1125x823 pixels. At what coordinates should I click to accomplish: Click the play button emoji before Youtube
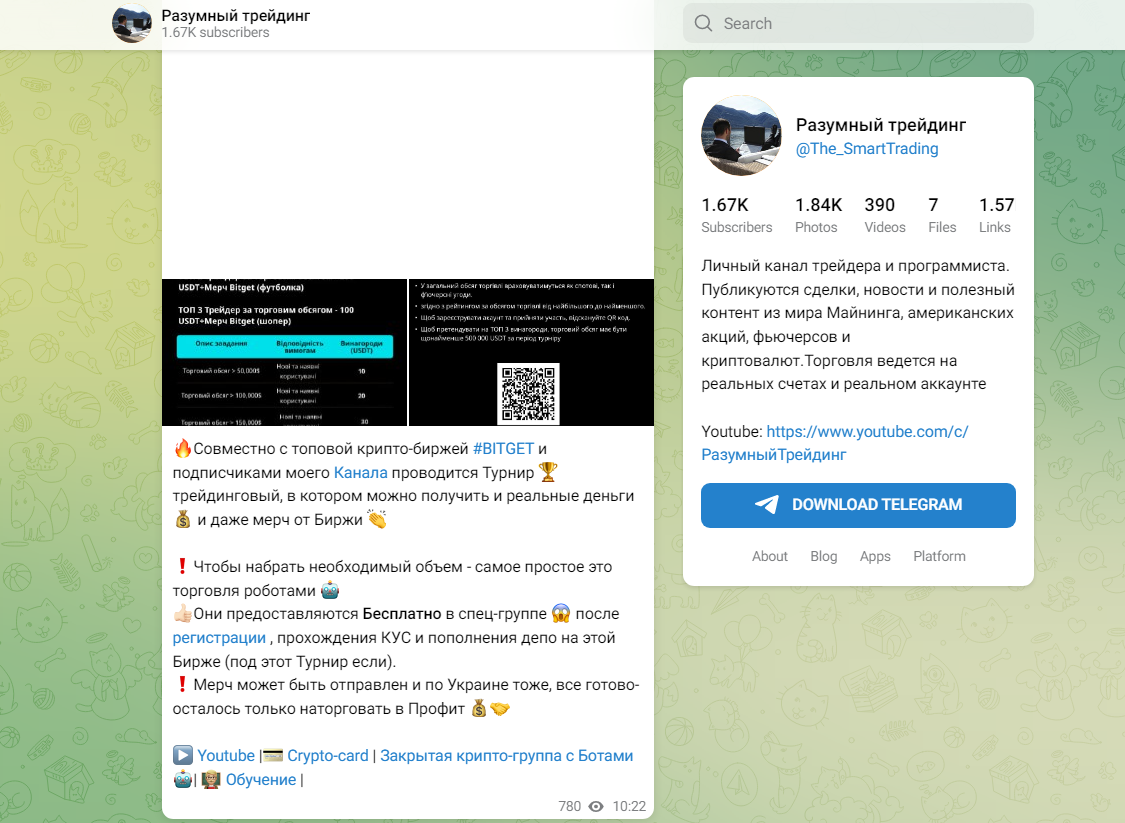pos(183,756)
